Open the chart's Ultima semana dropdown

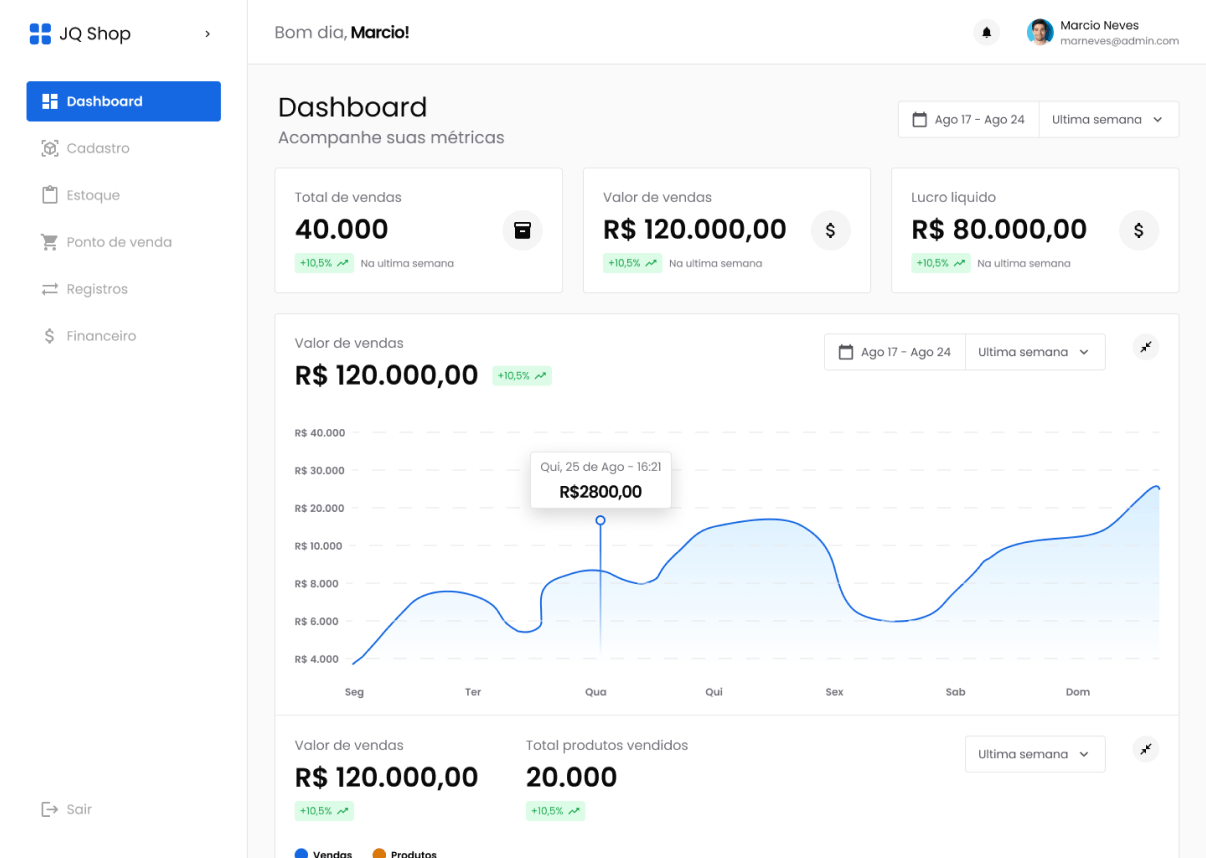1034,352
